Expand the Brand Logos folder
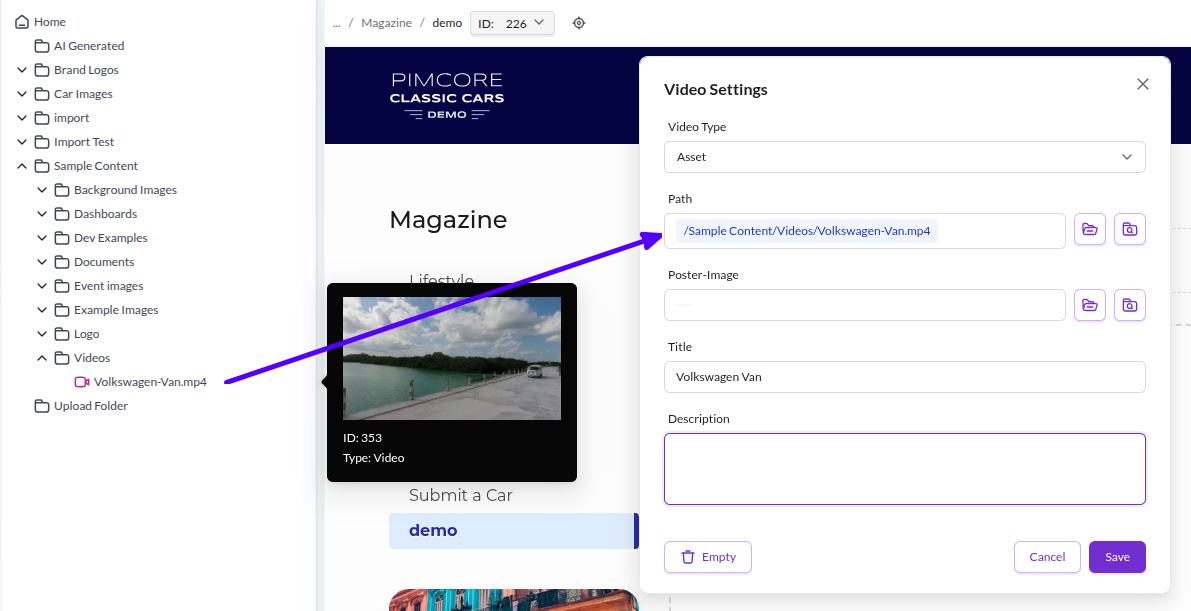This screenshot has height=611, width=1191. click(x=22, y=70)
